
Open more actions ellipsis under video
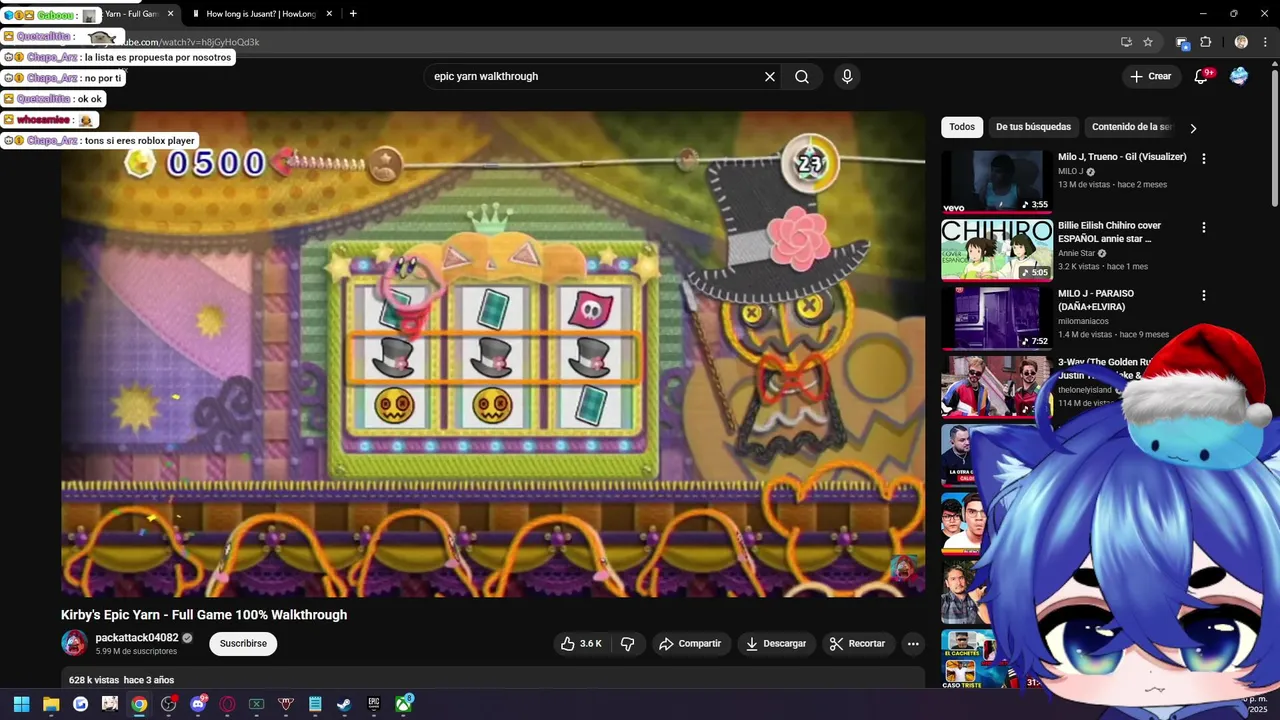913,644
